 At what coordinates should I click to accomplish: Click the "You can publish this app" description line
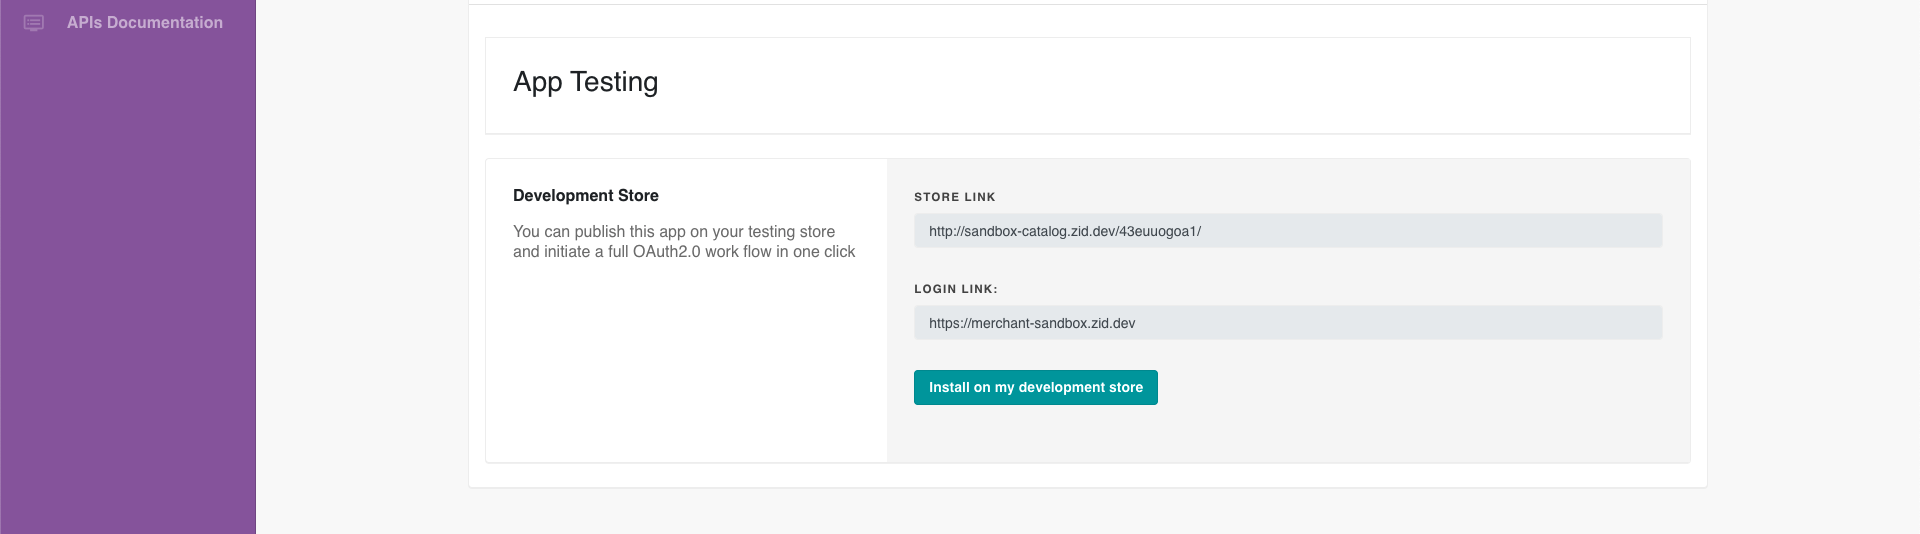pos(674,231)
